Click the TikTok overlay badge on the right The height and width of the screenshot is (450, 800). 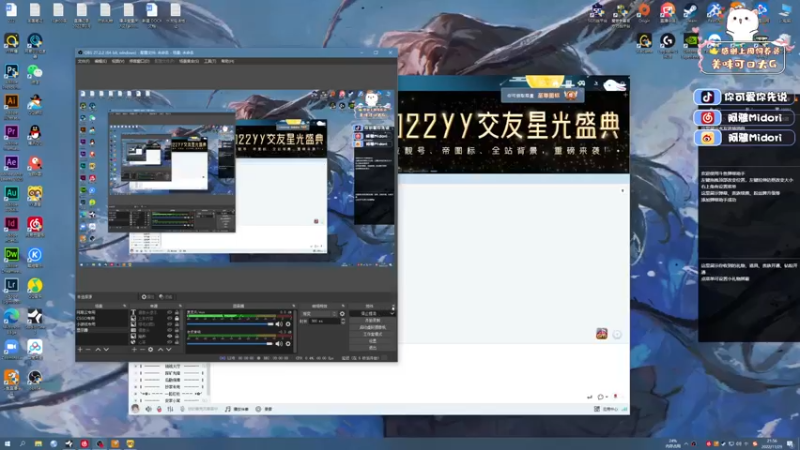(743, 97)
